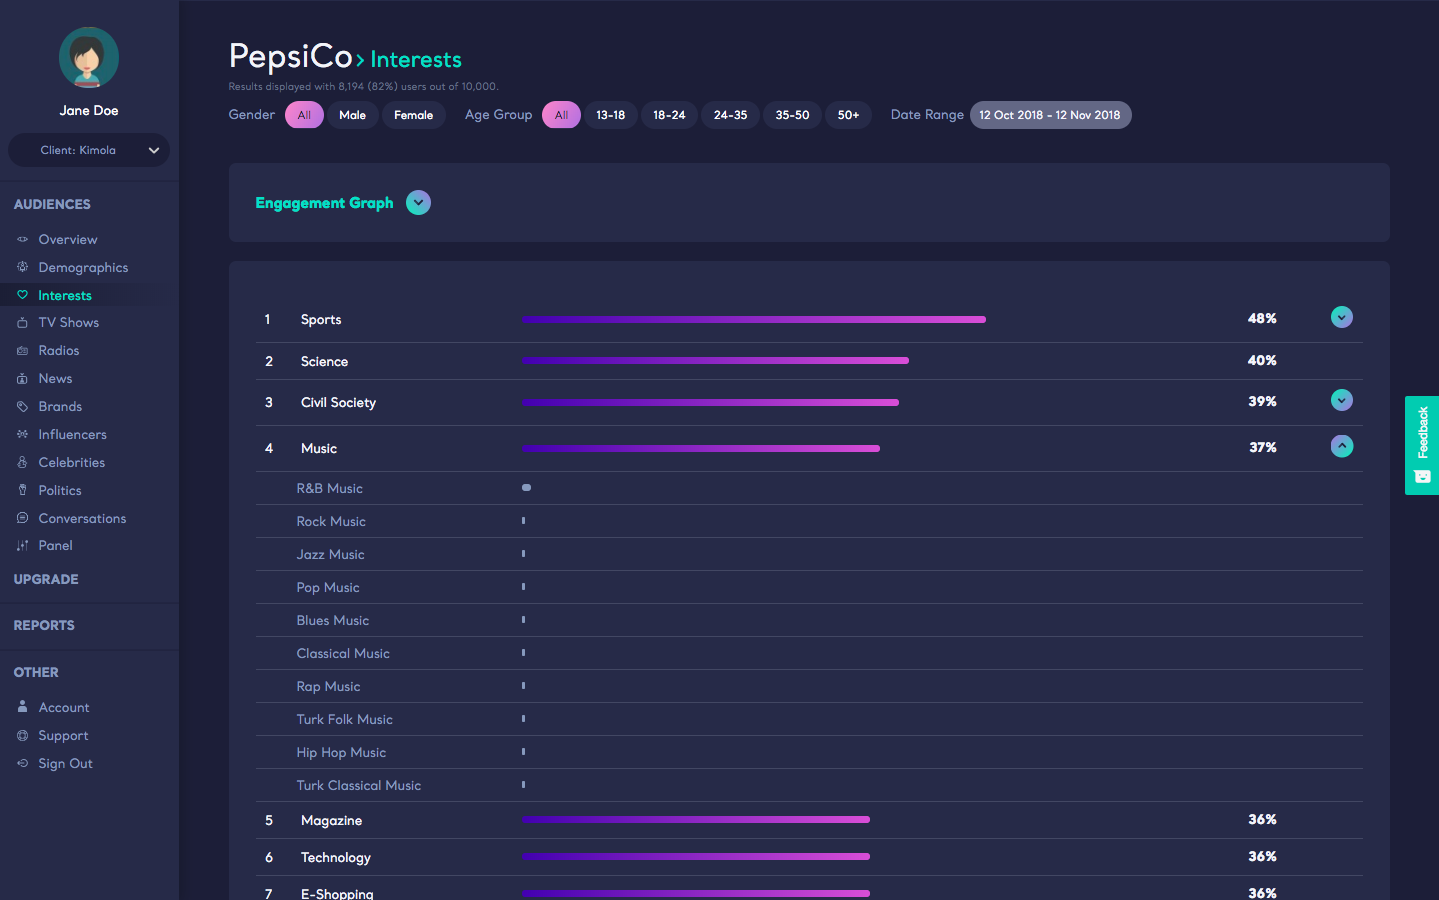Filter by age group 18-24
Screen dimensions: 1439x900
669,115
